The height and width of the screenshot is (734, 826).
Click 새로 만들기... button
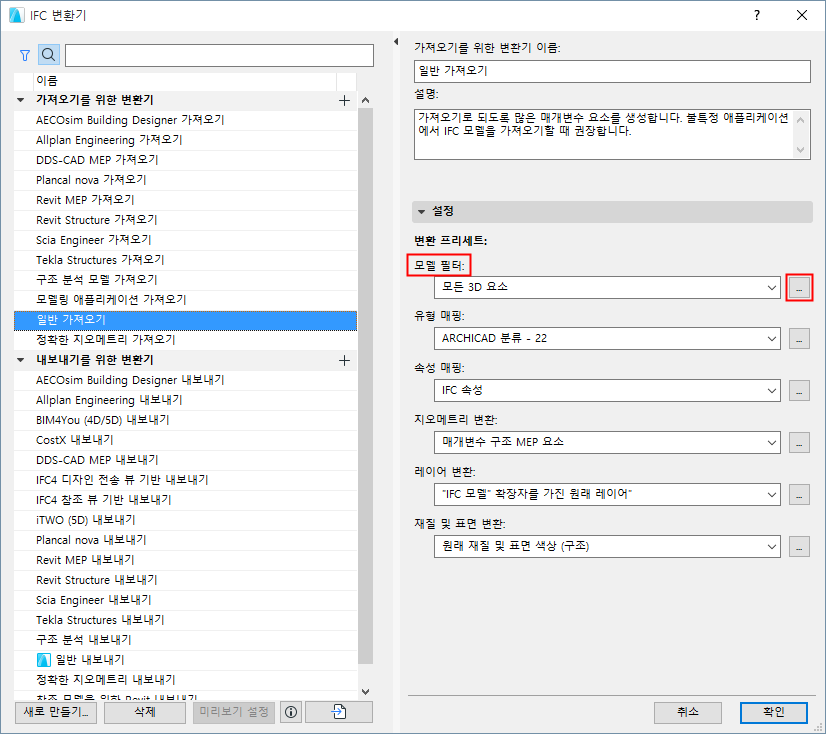pyautogui.click(x=56, y=712)
